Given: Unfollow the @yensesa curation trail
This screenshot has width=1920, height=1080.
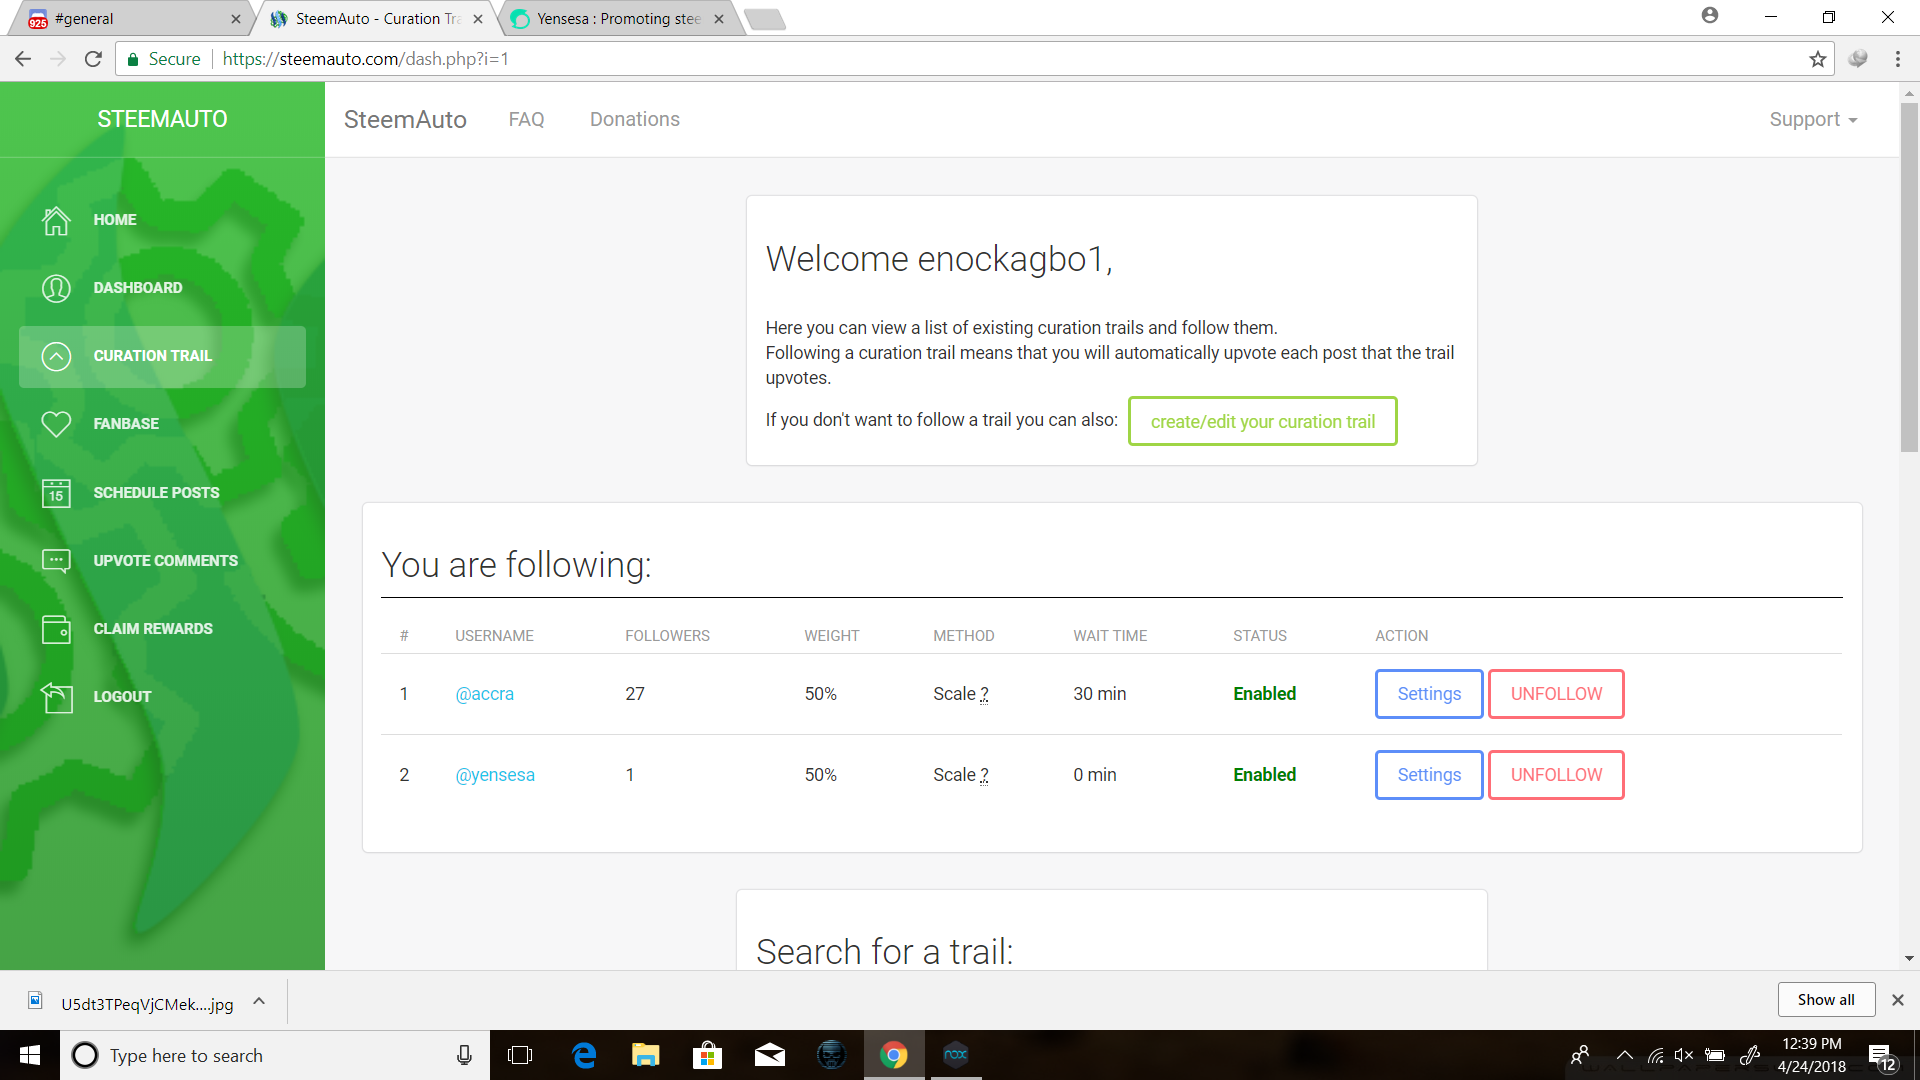Looking at the screenshot, I should pyautogui.click(x=1555, y=775).
